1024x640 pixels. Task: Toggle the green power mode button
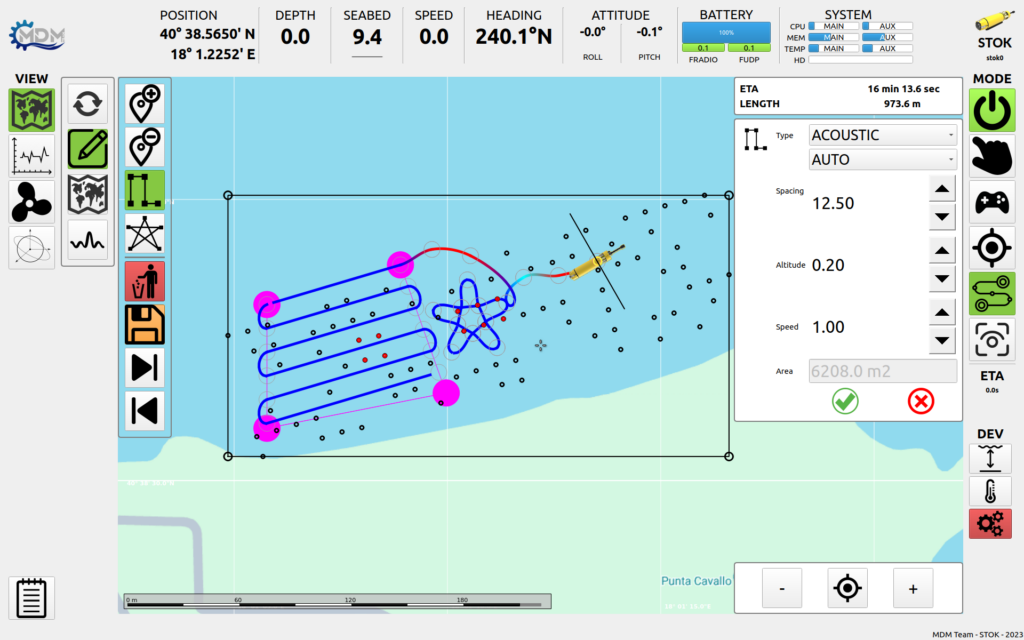(992, 112)
